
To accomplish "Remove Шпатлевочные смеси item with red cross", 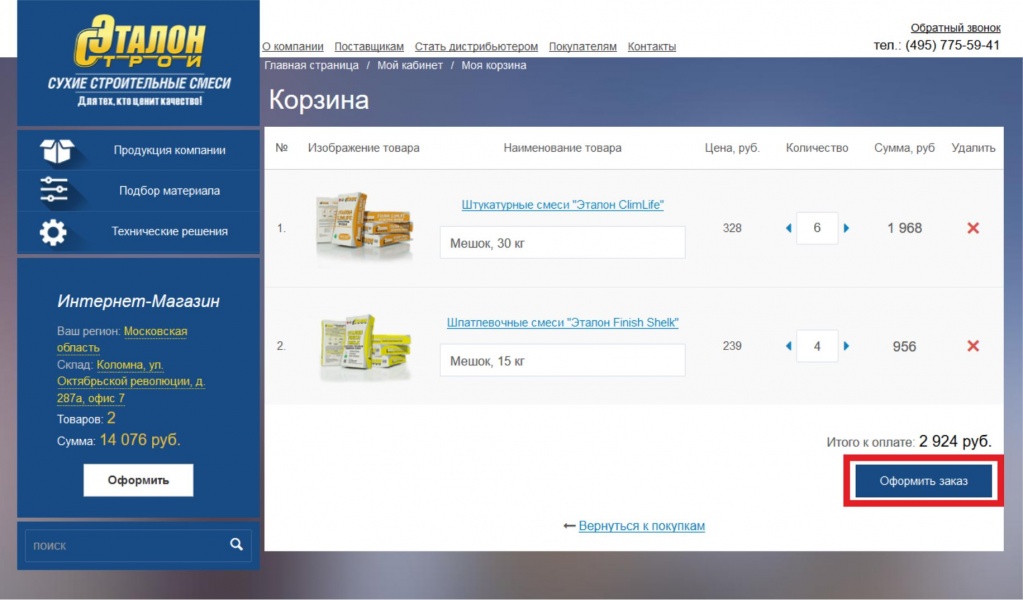I will point(973,346).
